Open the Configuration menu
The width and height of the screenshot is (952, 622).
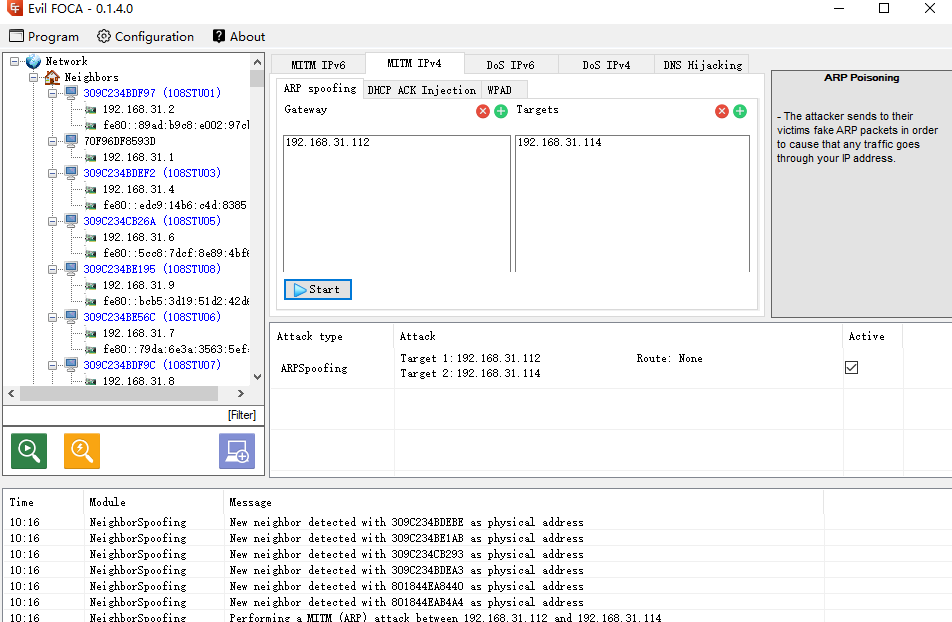pos(146,36)
